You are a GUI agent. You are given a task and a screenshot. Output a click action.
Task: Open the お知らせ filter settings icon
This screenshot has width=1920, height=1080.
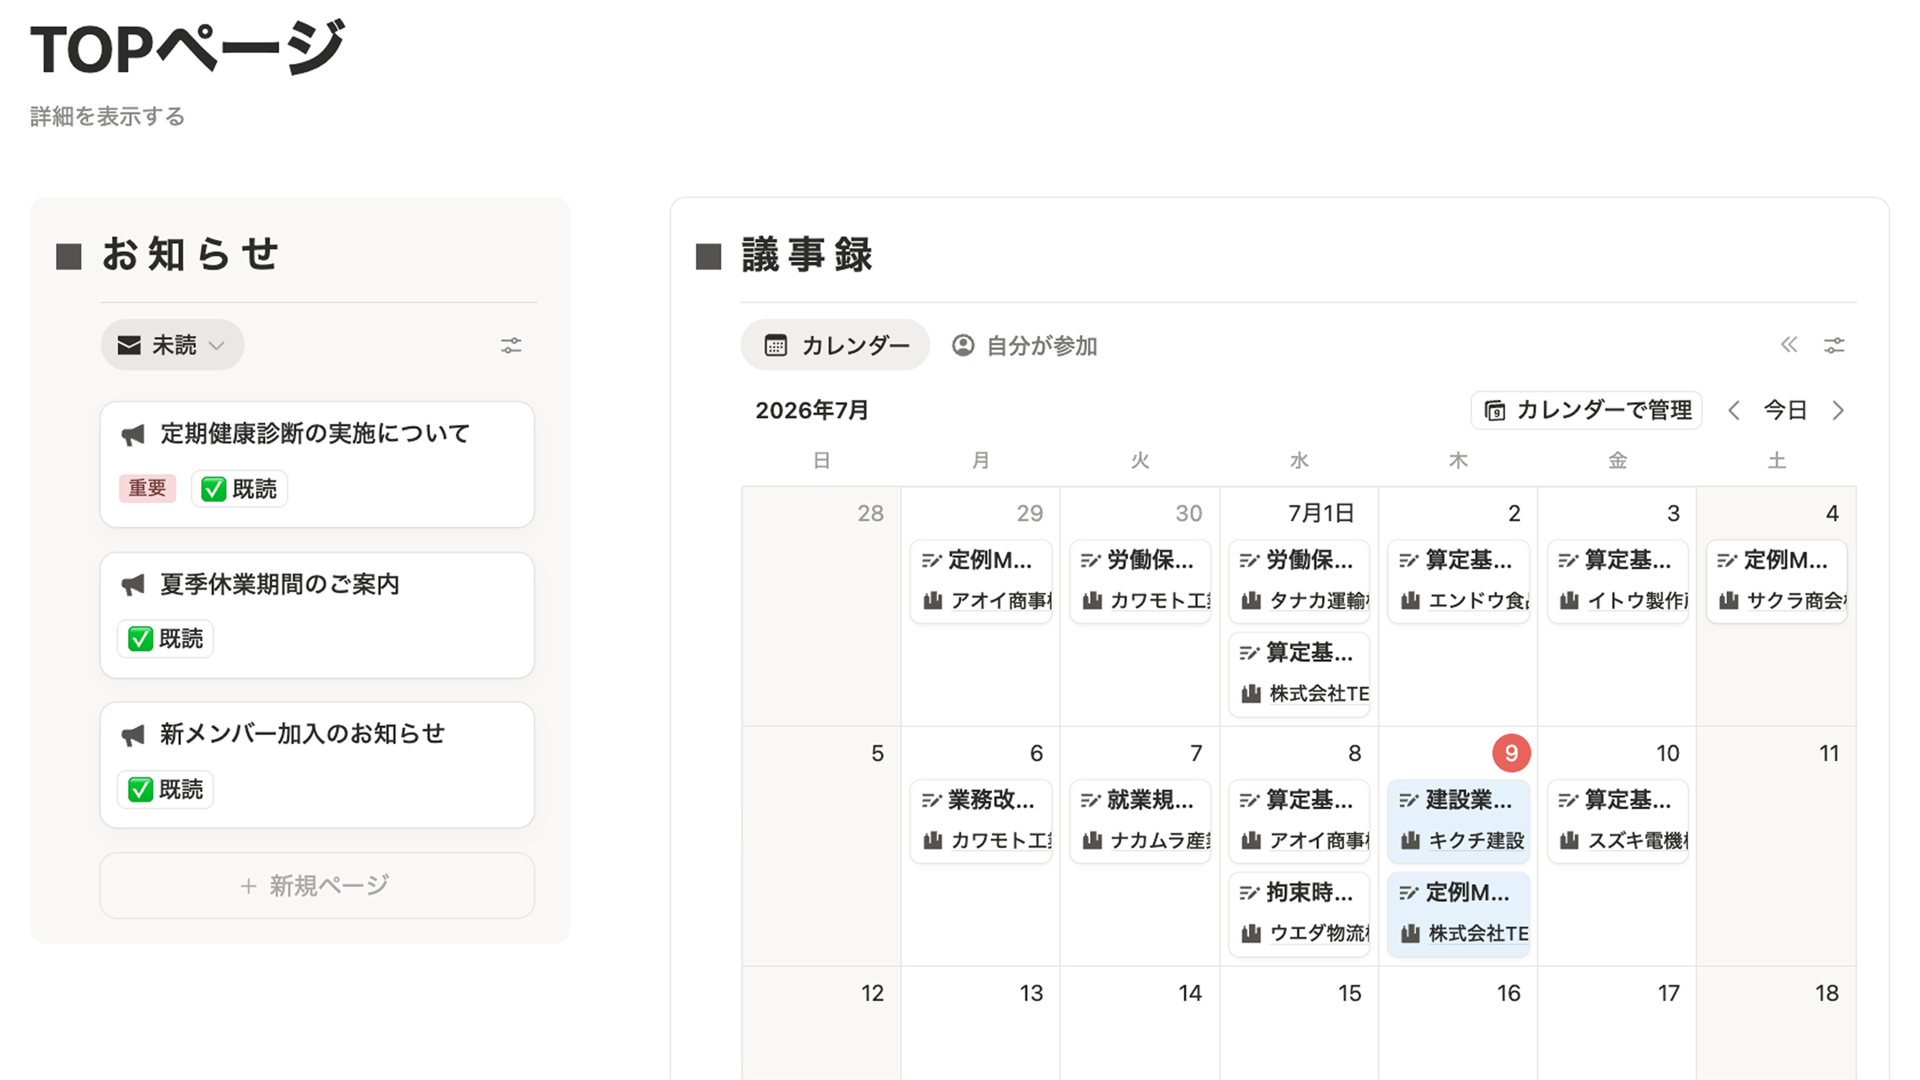pos(511,345)
